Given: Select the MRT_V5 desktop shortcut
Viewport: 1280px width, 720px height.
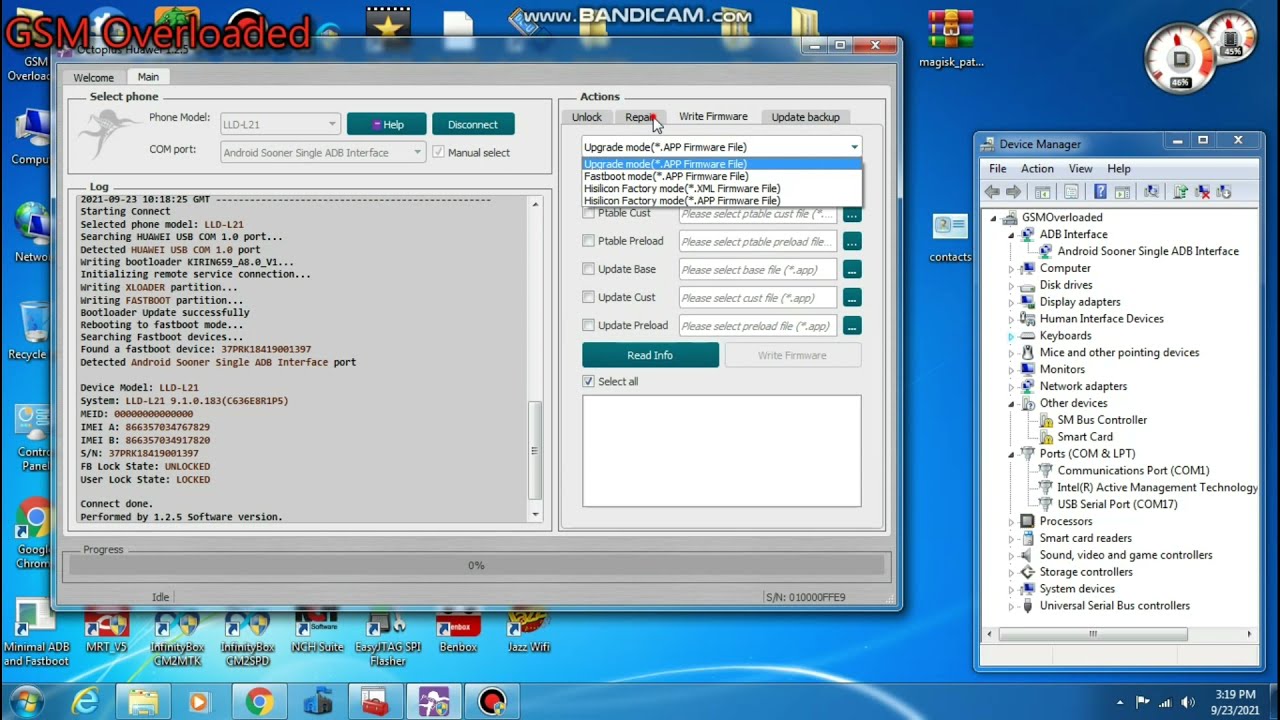Looking at the screenshot, I should pyautogui.click(x=107, y=633).
